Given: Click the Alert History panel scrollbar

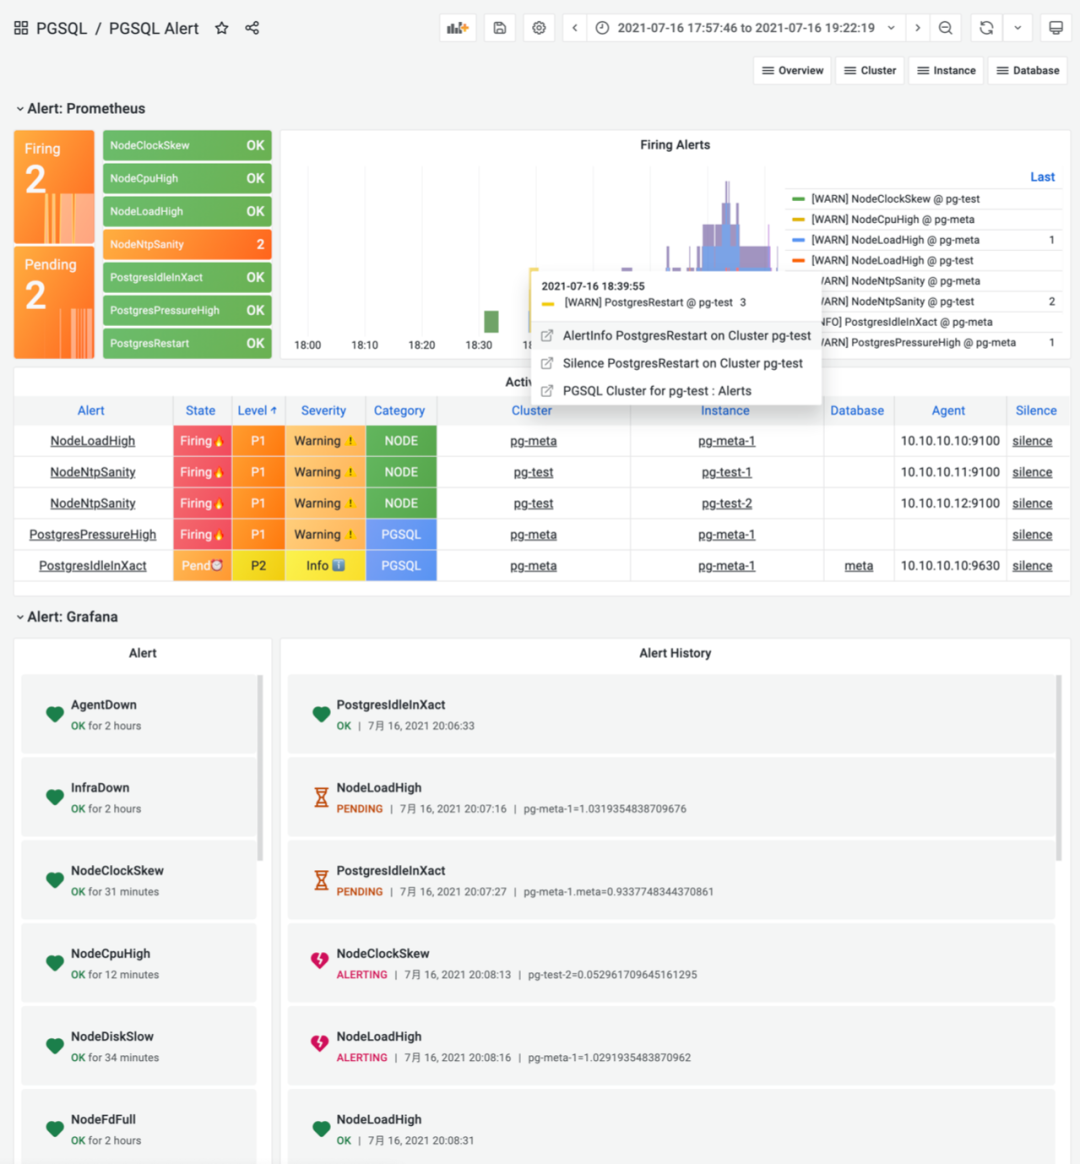Looking at the screenshot, I should [x=1058, y=768].
